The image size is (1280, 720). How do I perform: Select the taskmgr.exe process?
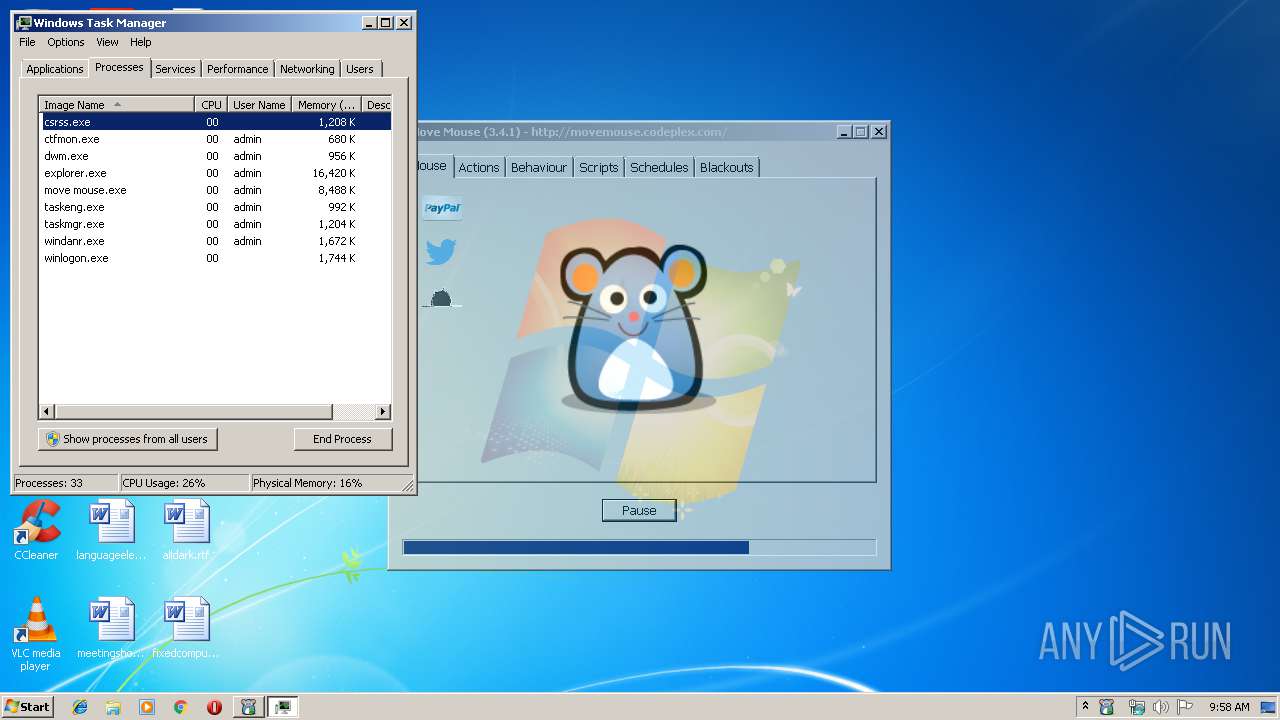click(214, 224)
